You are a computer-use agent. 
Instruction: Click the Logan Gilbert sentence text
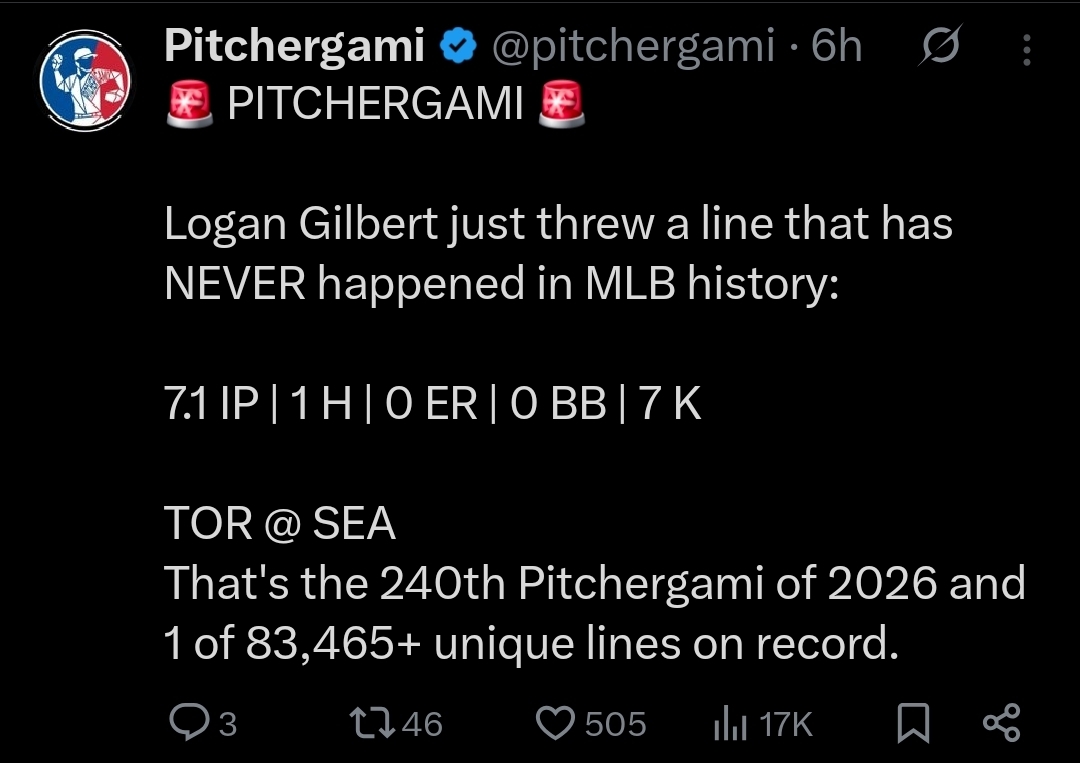coord(559,253)
